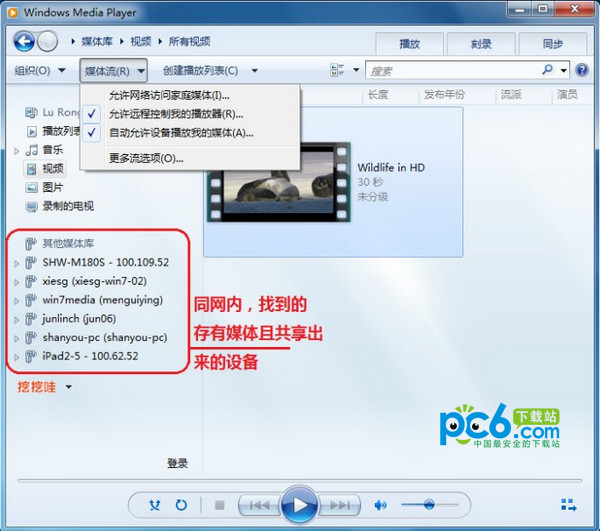Click the iPad2-5 device icon

tap(31, 356)
